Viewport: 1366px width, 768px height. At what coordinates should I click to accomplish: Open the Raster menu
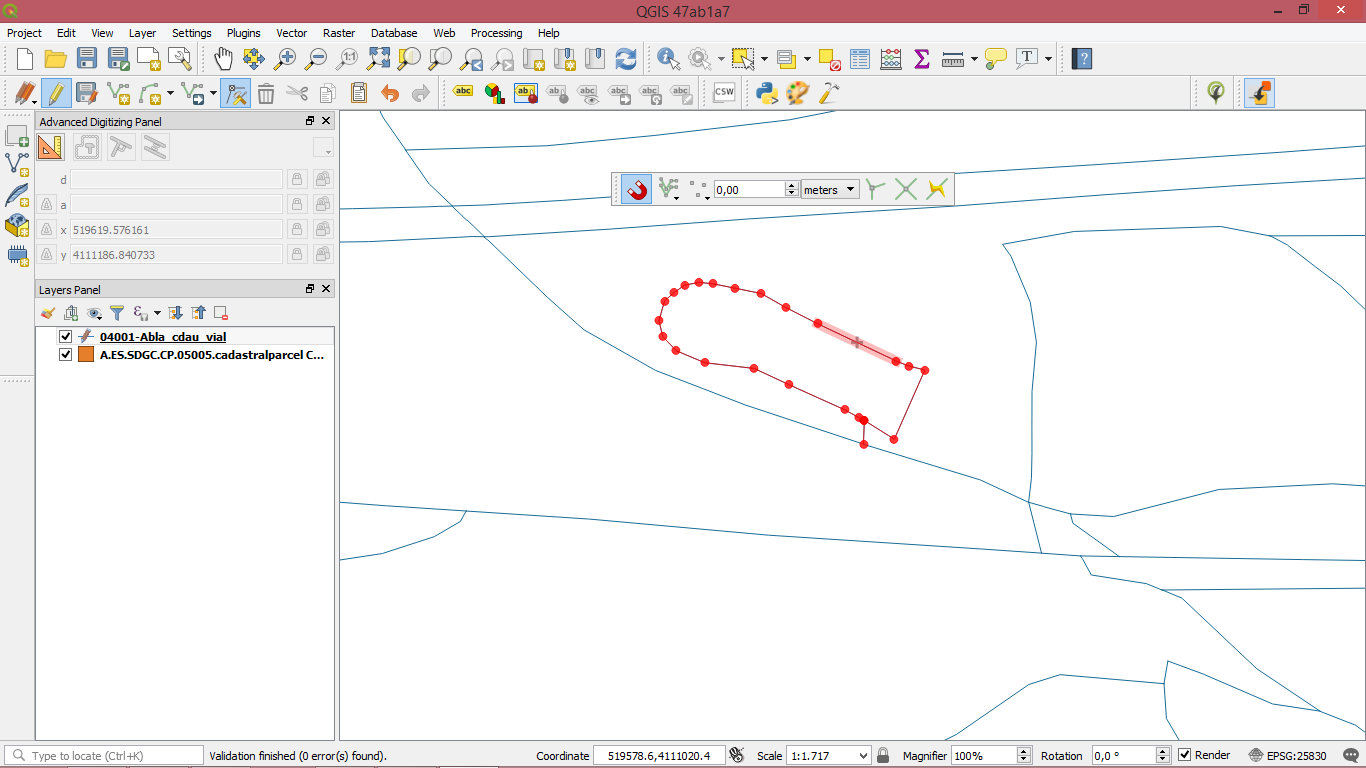click(x=339, y=33)
